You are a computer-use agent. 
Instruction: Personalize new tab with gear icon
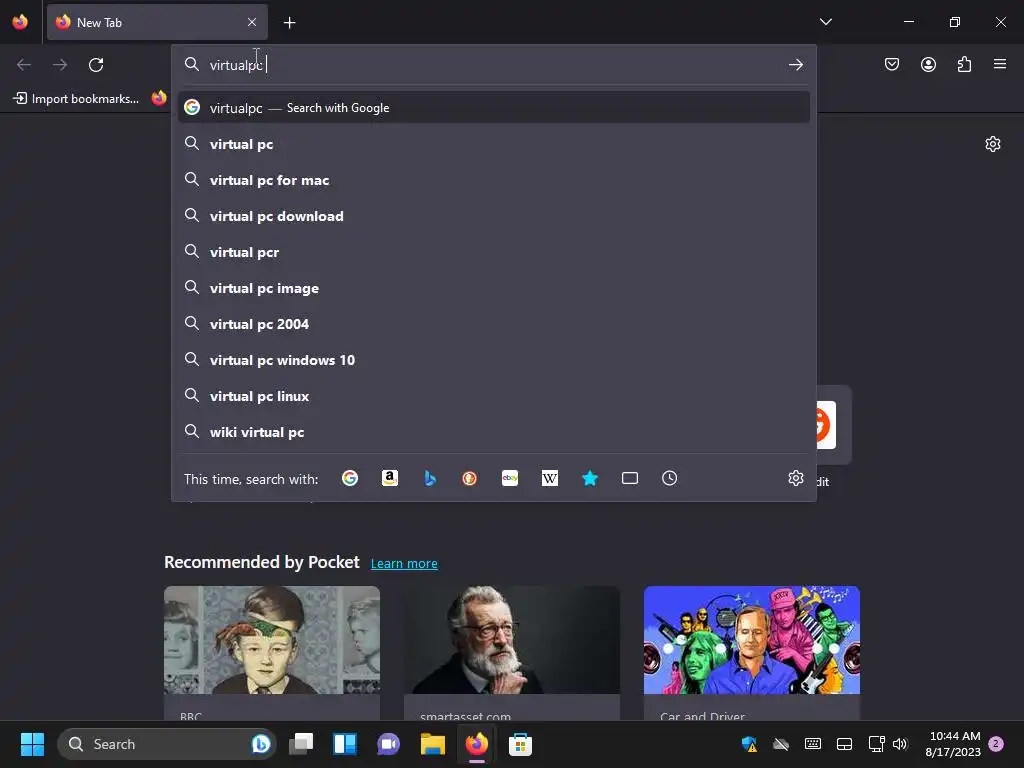click(x=993, y=144)
